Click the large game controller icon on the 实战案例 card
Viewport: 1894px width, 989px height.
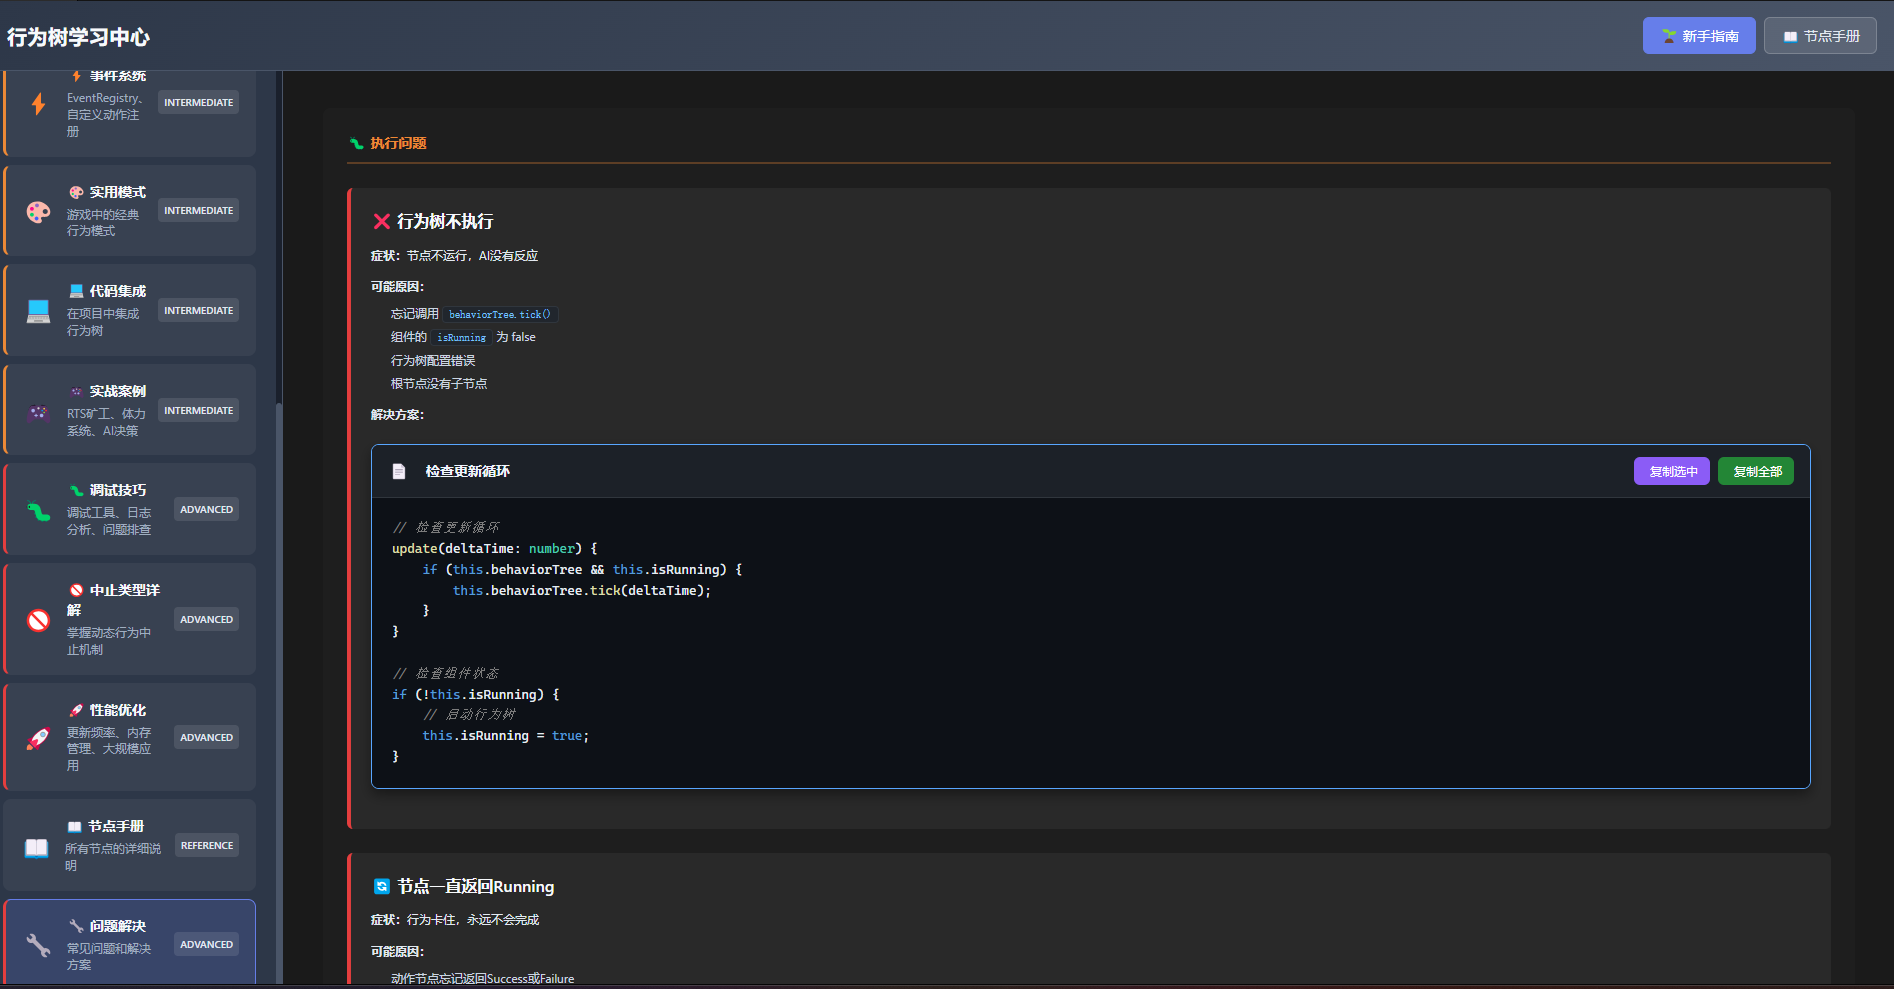point(38,412)
